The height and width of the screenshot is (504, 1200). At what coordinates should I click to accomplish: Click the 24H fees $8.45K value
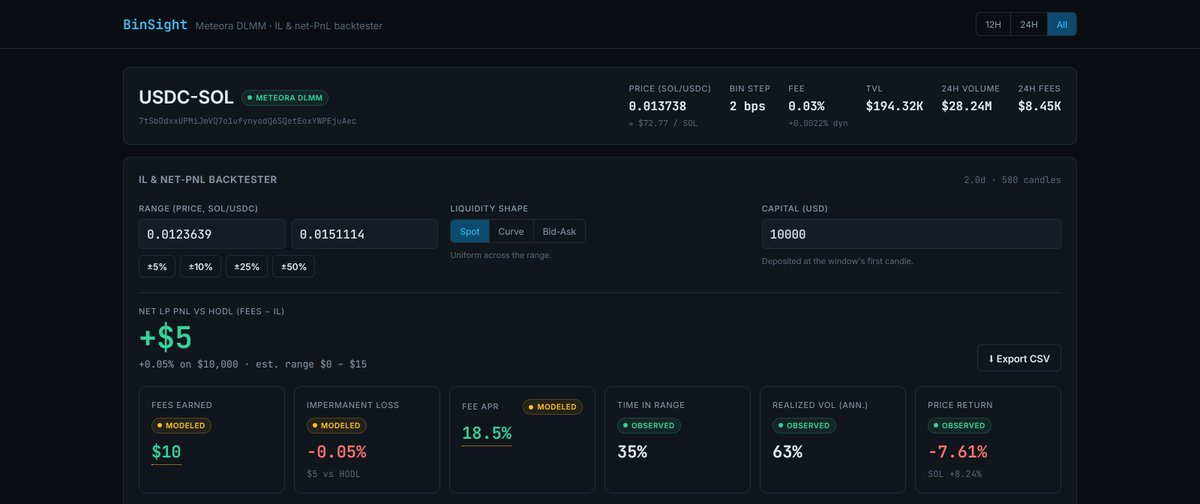point(1039,106)
